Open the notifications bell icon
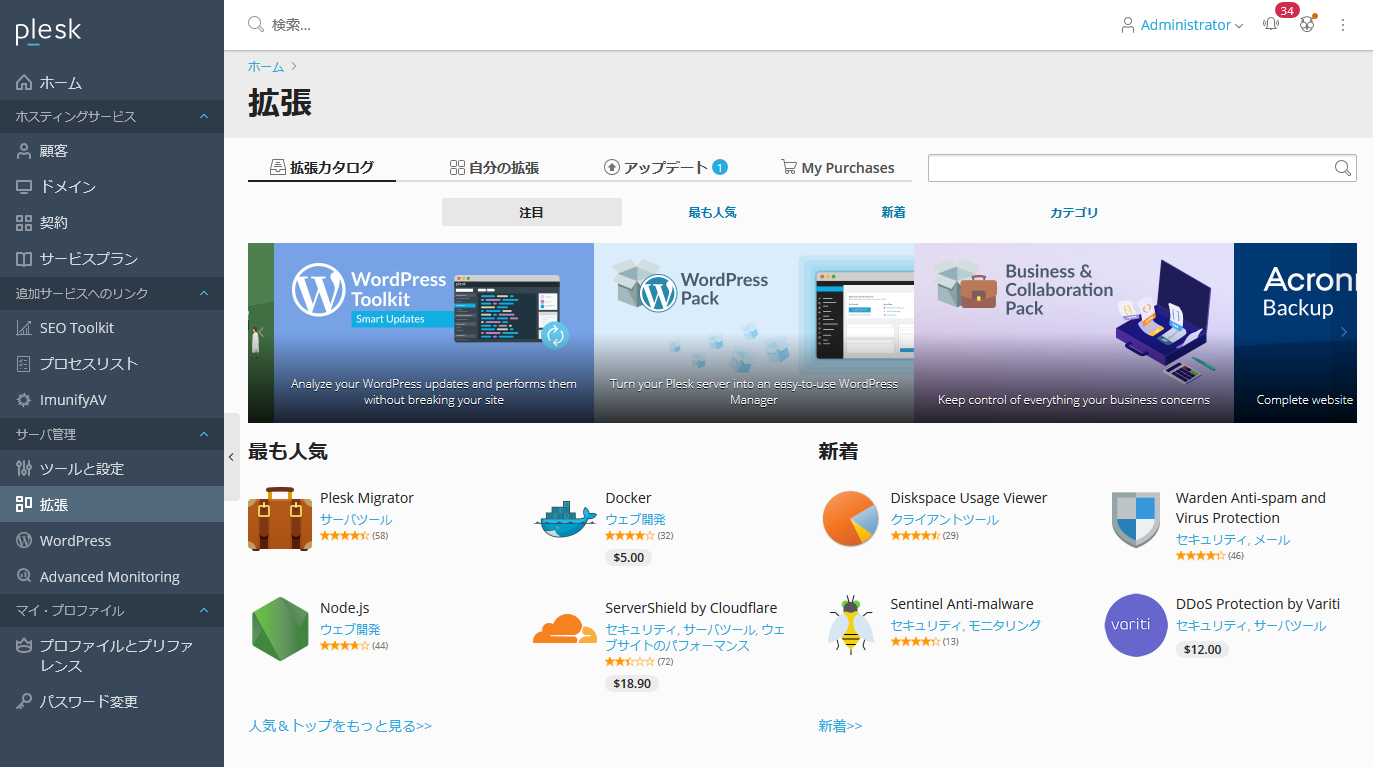Screen dimensions: 1373x767 pos(1271,25)
